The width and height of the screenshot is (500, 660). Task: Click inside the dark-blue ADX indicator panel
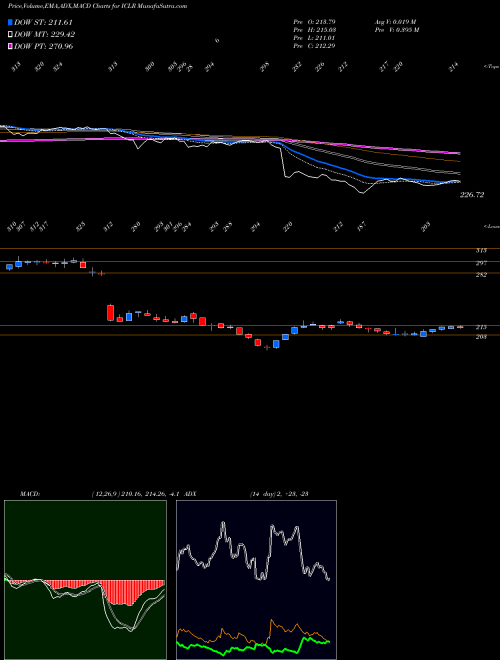point(256,580)
